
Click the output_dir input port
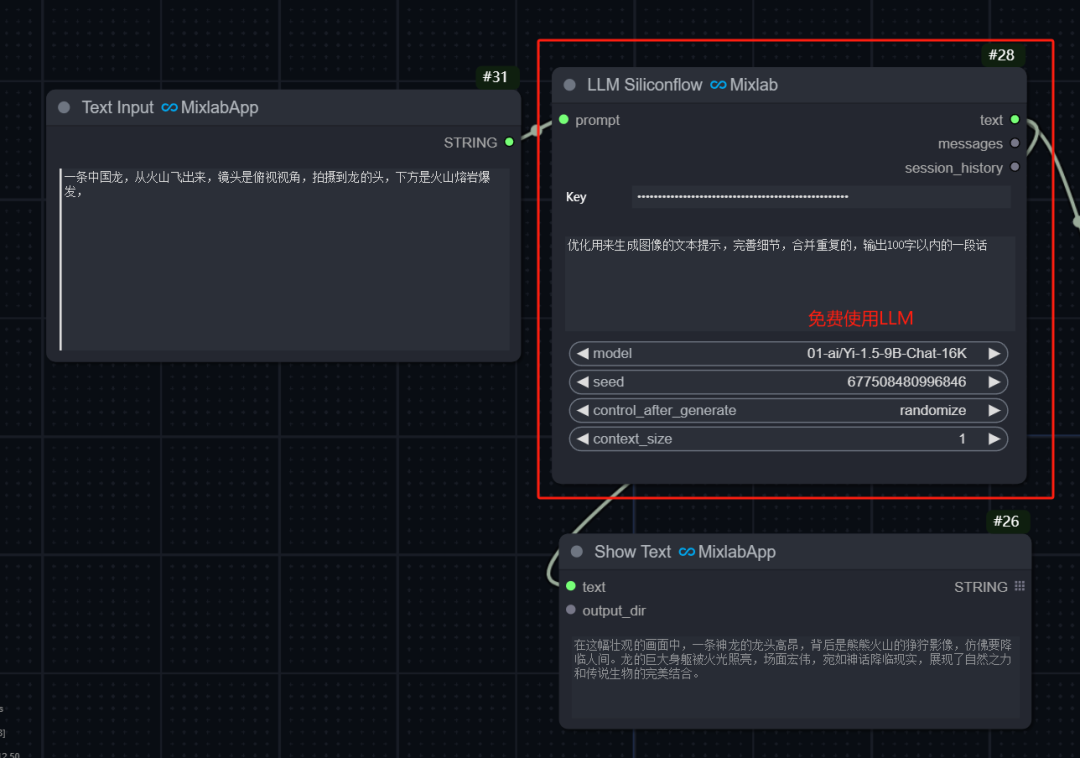click(x=571, y=610)
